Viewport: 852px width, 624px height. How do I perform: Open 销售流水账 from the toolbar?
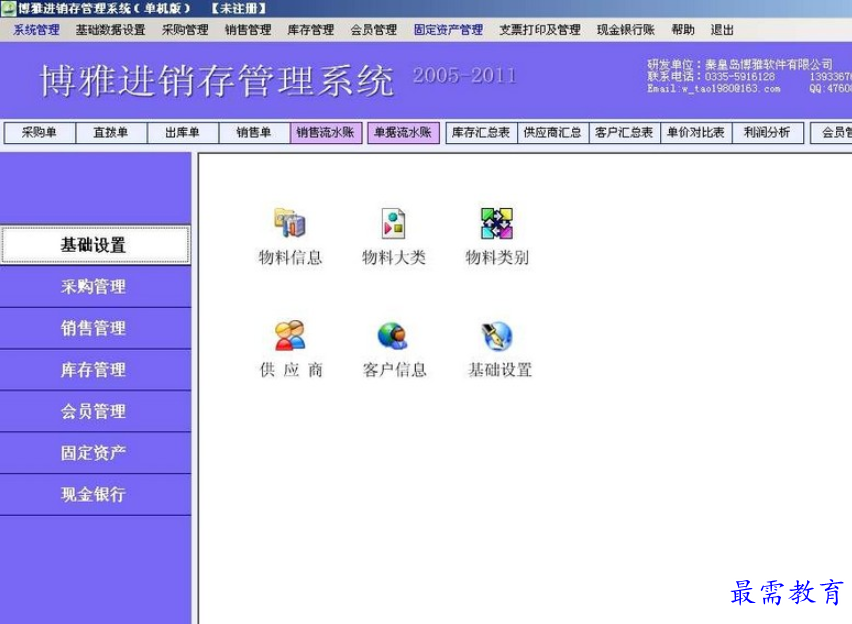coord(326,133)
